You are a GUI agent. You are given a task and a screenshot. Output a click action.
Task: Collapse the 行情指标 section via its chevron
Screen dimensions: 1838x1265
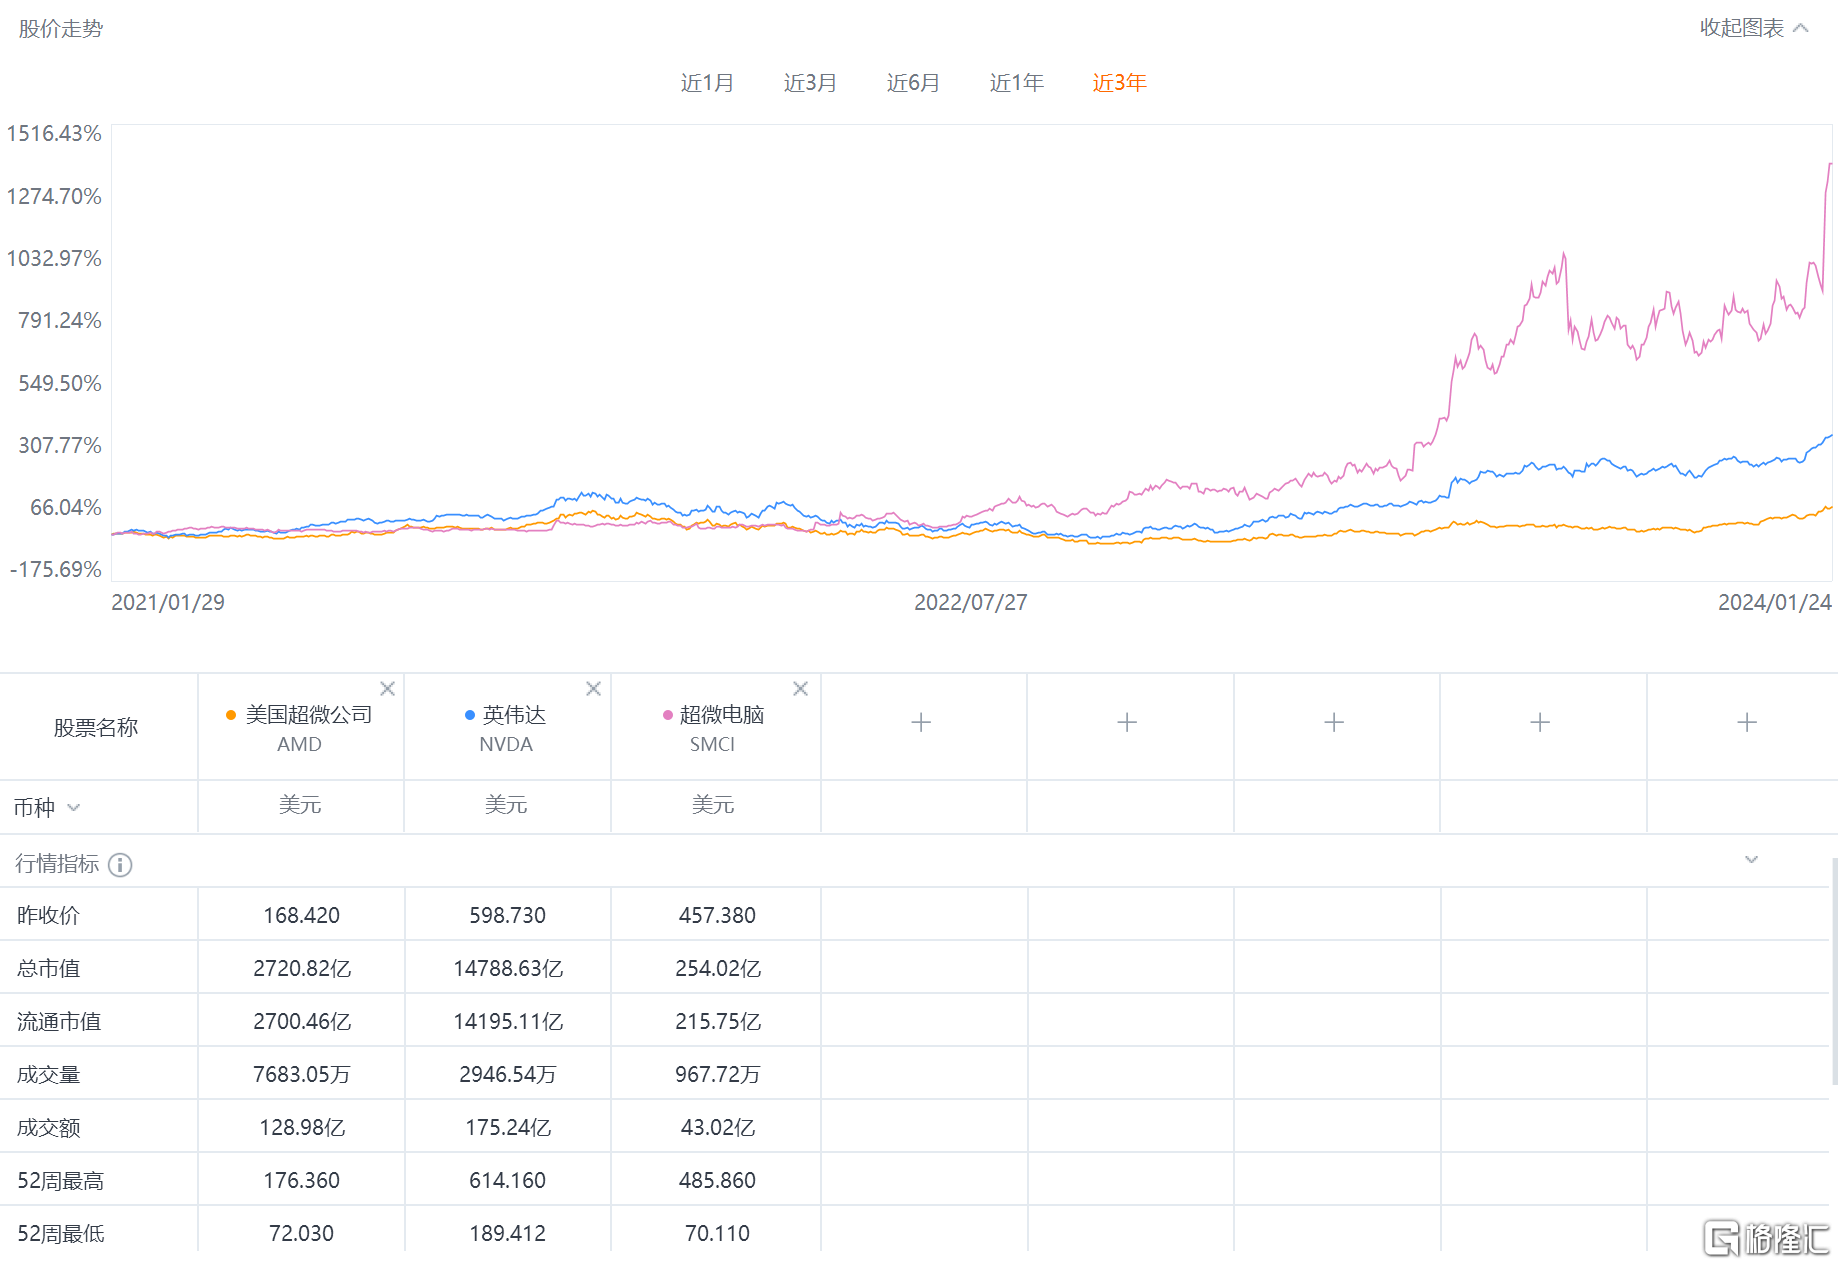click(x=1751, y=859)
